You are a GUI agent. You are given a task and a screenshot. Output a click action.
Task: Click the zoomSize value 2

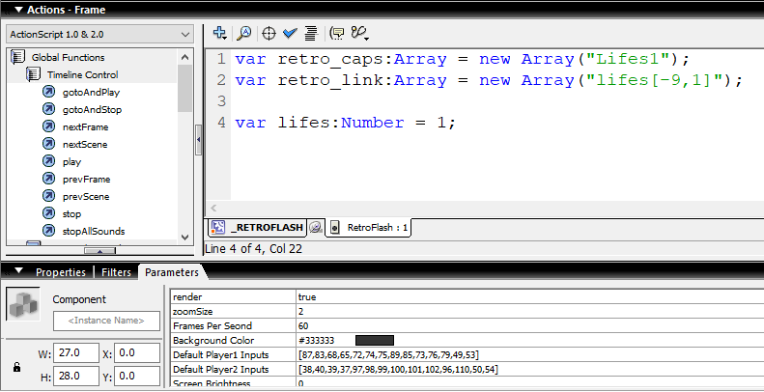pyautogui.click(x=301, y=312)
